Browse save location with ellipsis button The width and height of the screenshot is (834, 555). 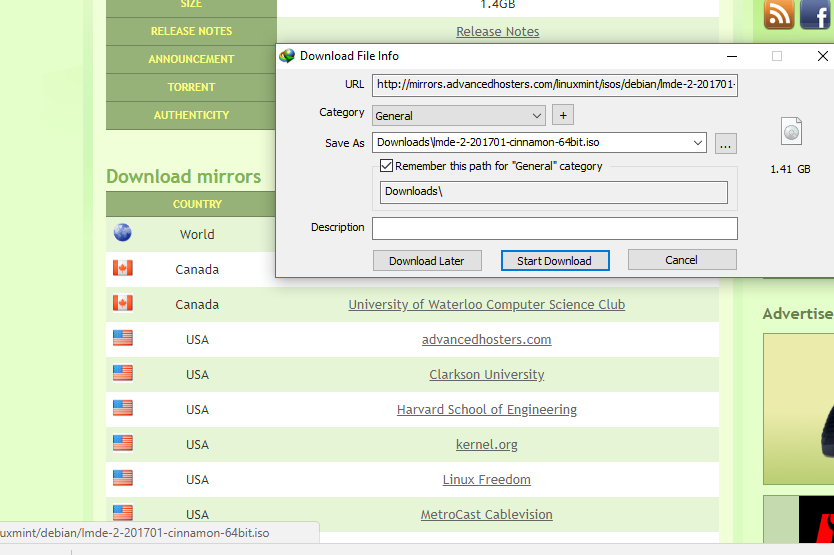tap(725, 143)
